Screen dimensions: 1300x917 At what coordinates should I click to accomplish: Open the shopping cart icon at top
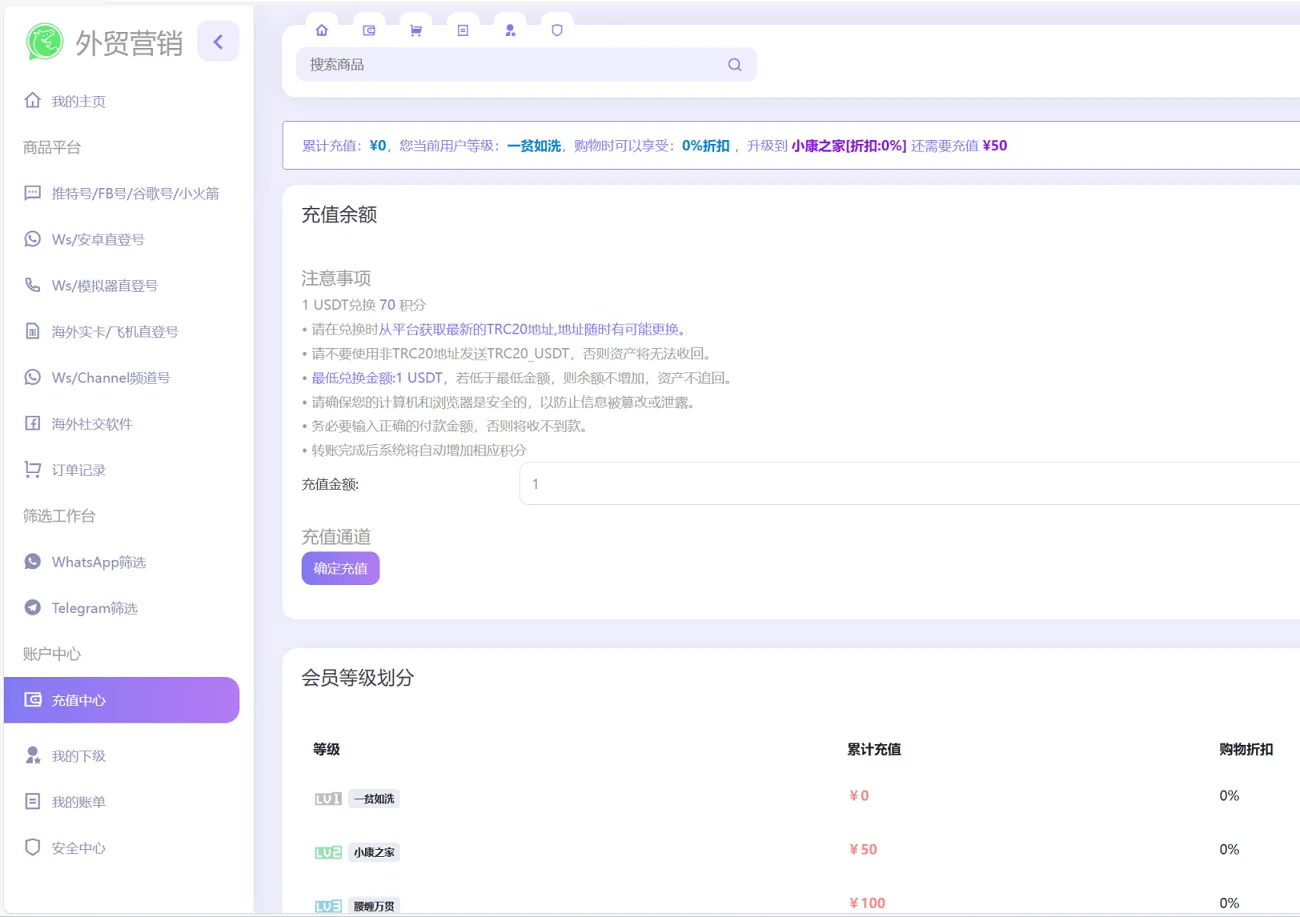click(x=416, y=30)
